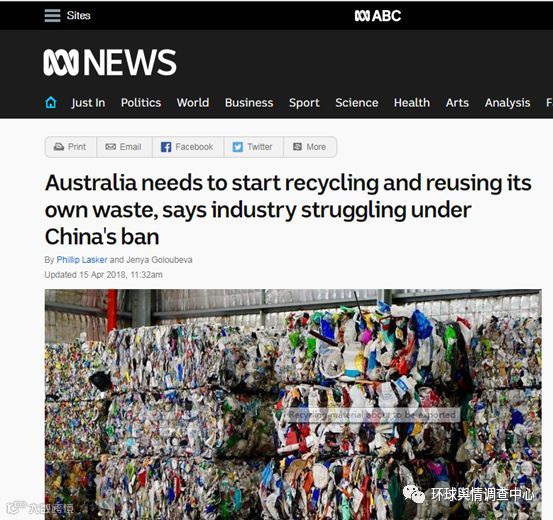Open the Just In section
The image size is (553, 520).
(x=88, y=103)
